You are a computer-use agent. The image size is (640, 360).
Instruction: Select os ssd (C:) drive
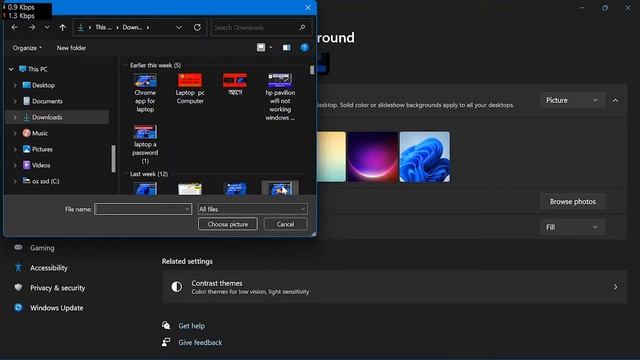click(41, 181)
